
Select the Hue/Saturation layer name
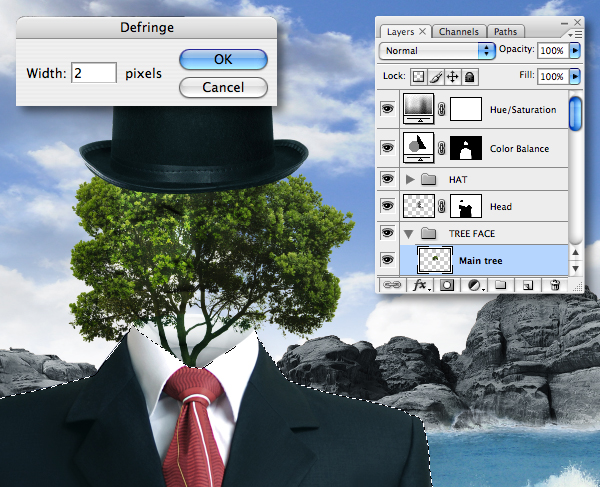[523, 110]
